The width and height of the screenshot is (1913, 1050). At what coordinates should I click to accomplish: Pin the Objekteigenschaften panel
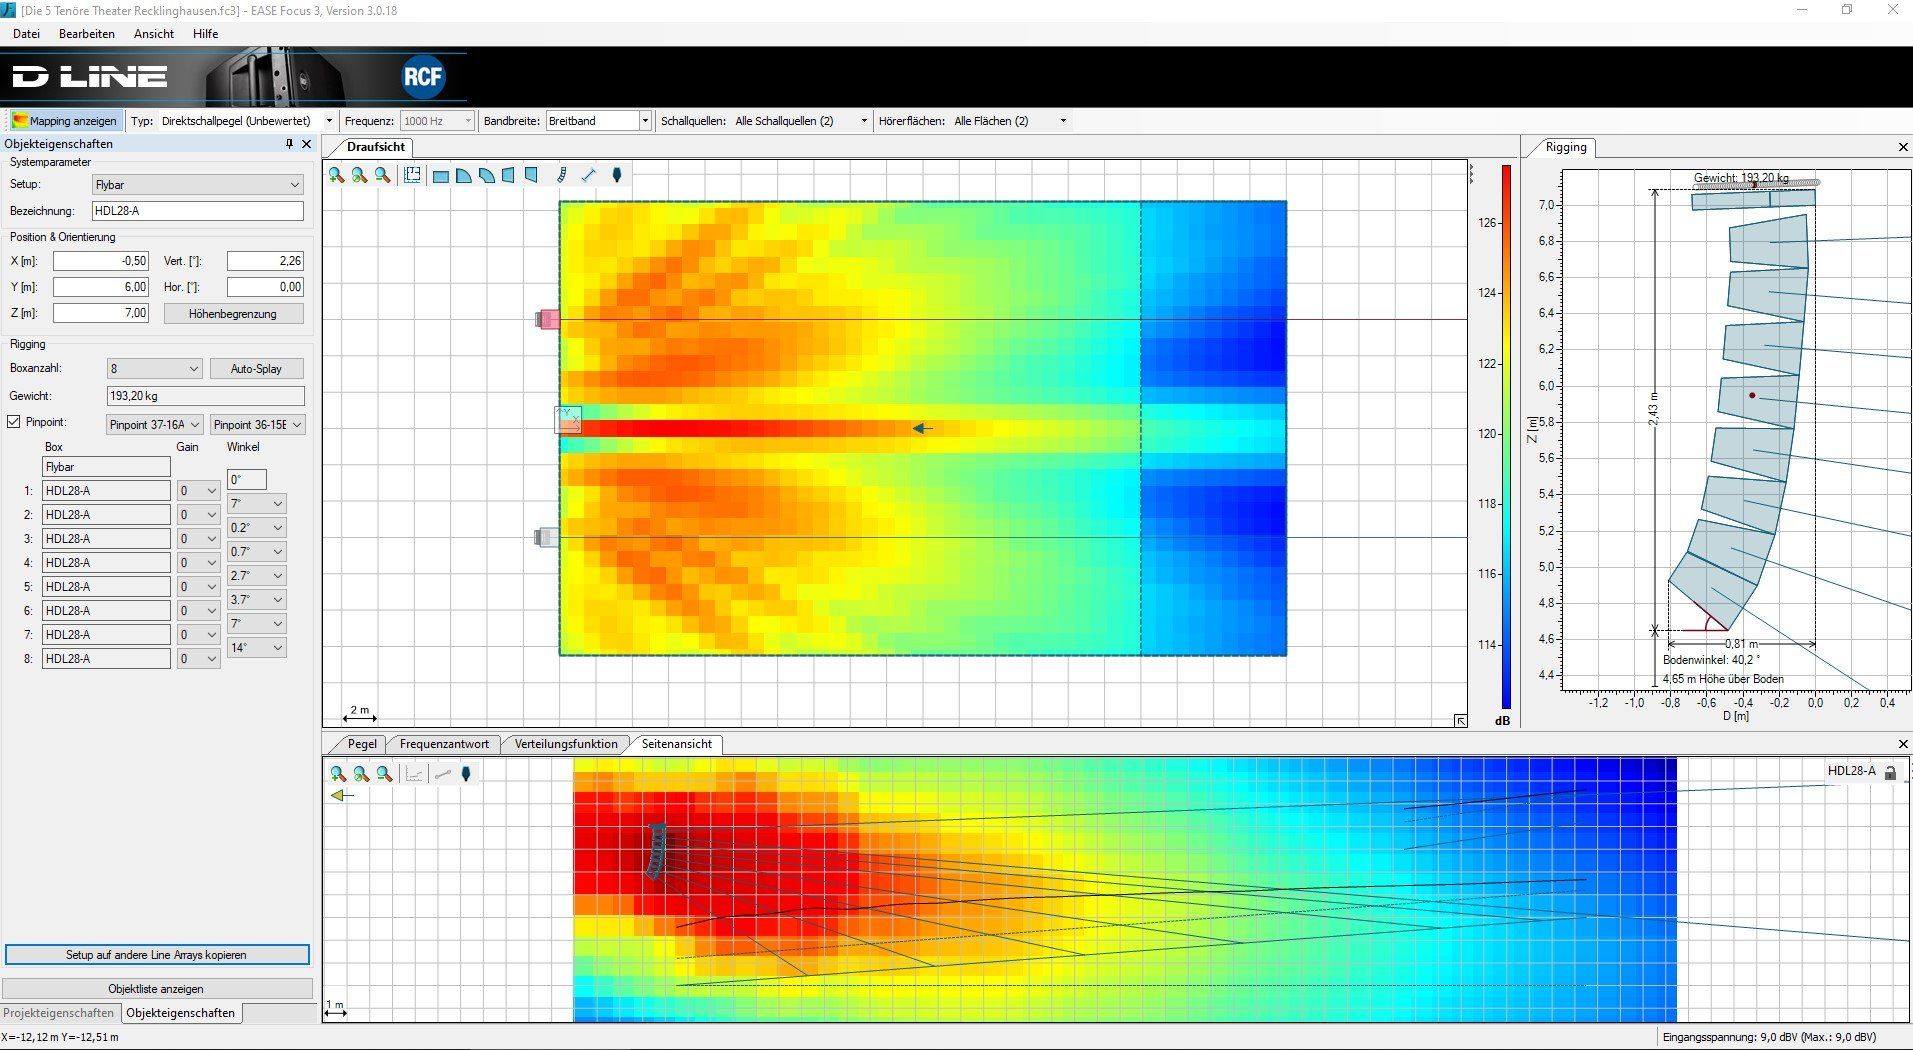[289, 144]
